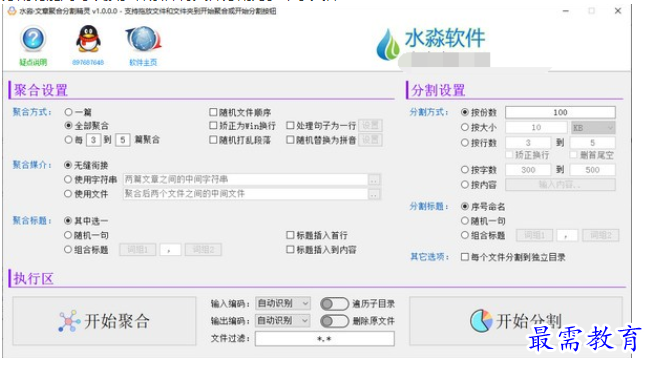Click the 开始分割 button
650x370 pixels.
click(516, 321)
